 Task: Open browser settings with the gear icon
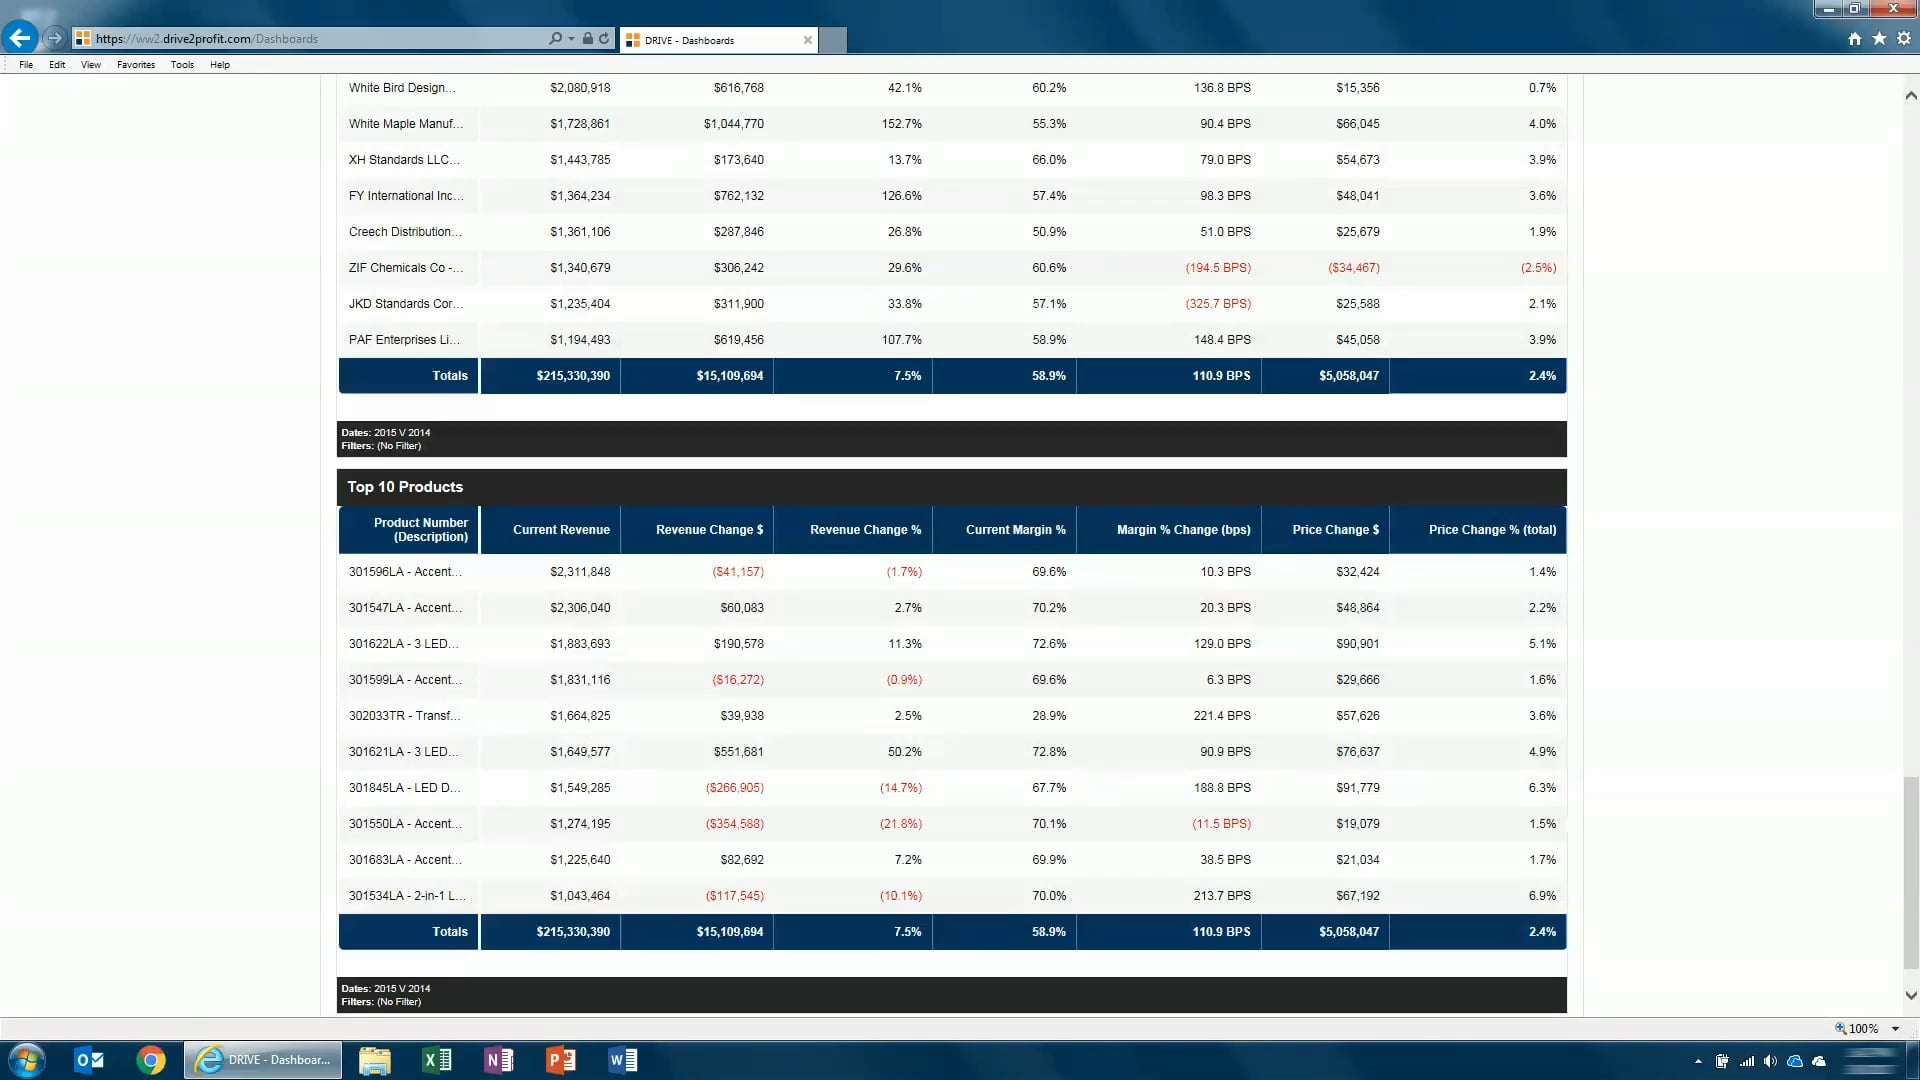[1905, 38]
